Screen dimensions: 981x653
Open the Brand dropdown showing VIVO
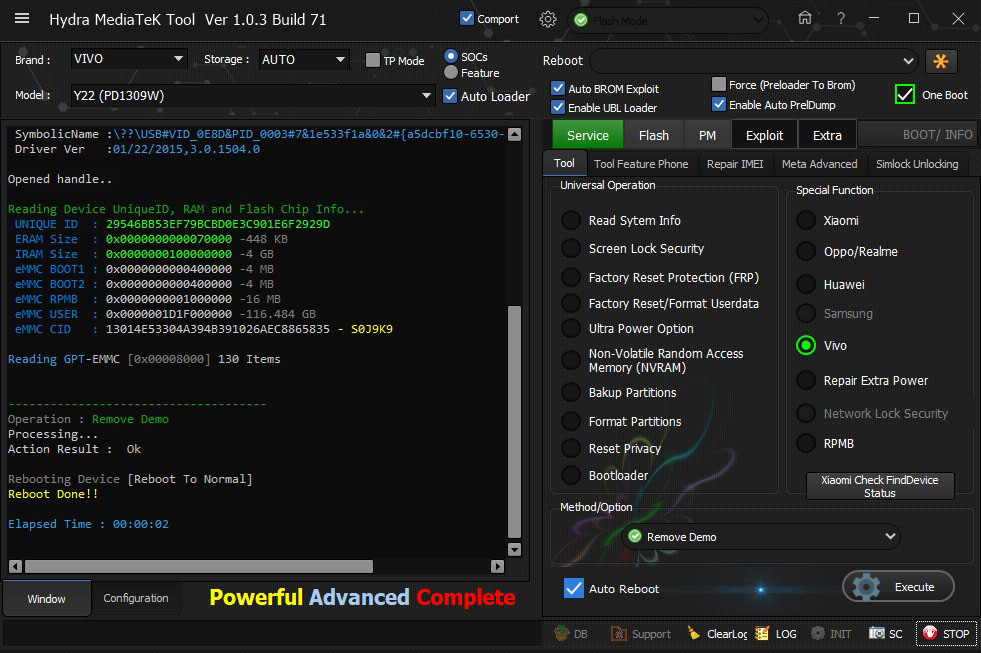click(x=128, y=59)
